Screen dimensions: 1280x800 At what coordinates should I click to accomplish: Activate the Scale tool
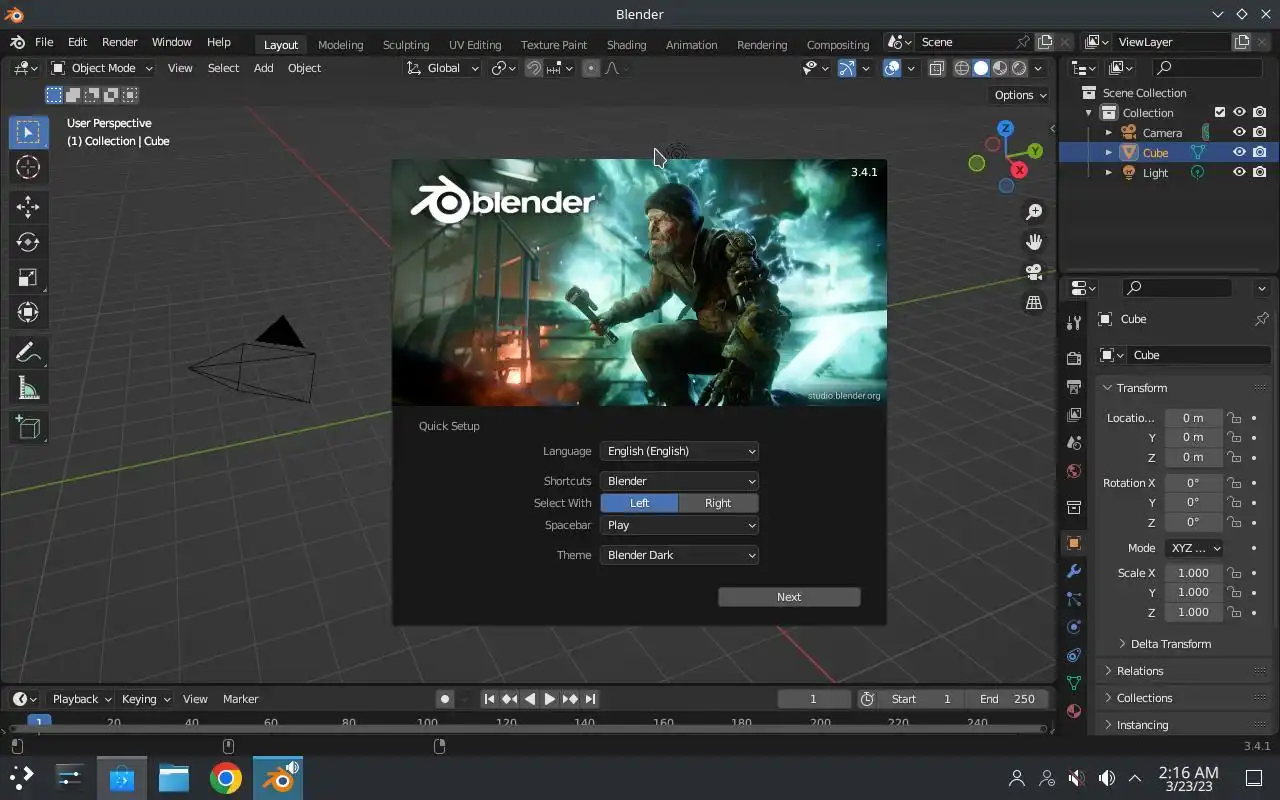click(28, 277)
